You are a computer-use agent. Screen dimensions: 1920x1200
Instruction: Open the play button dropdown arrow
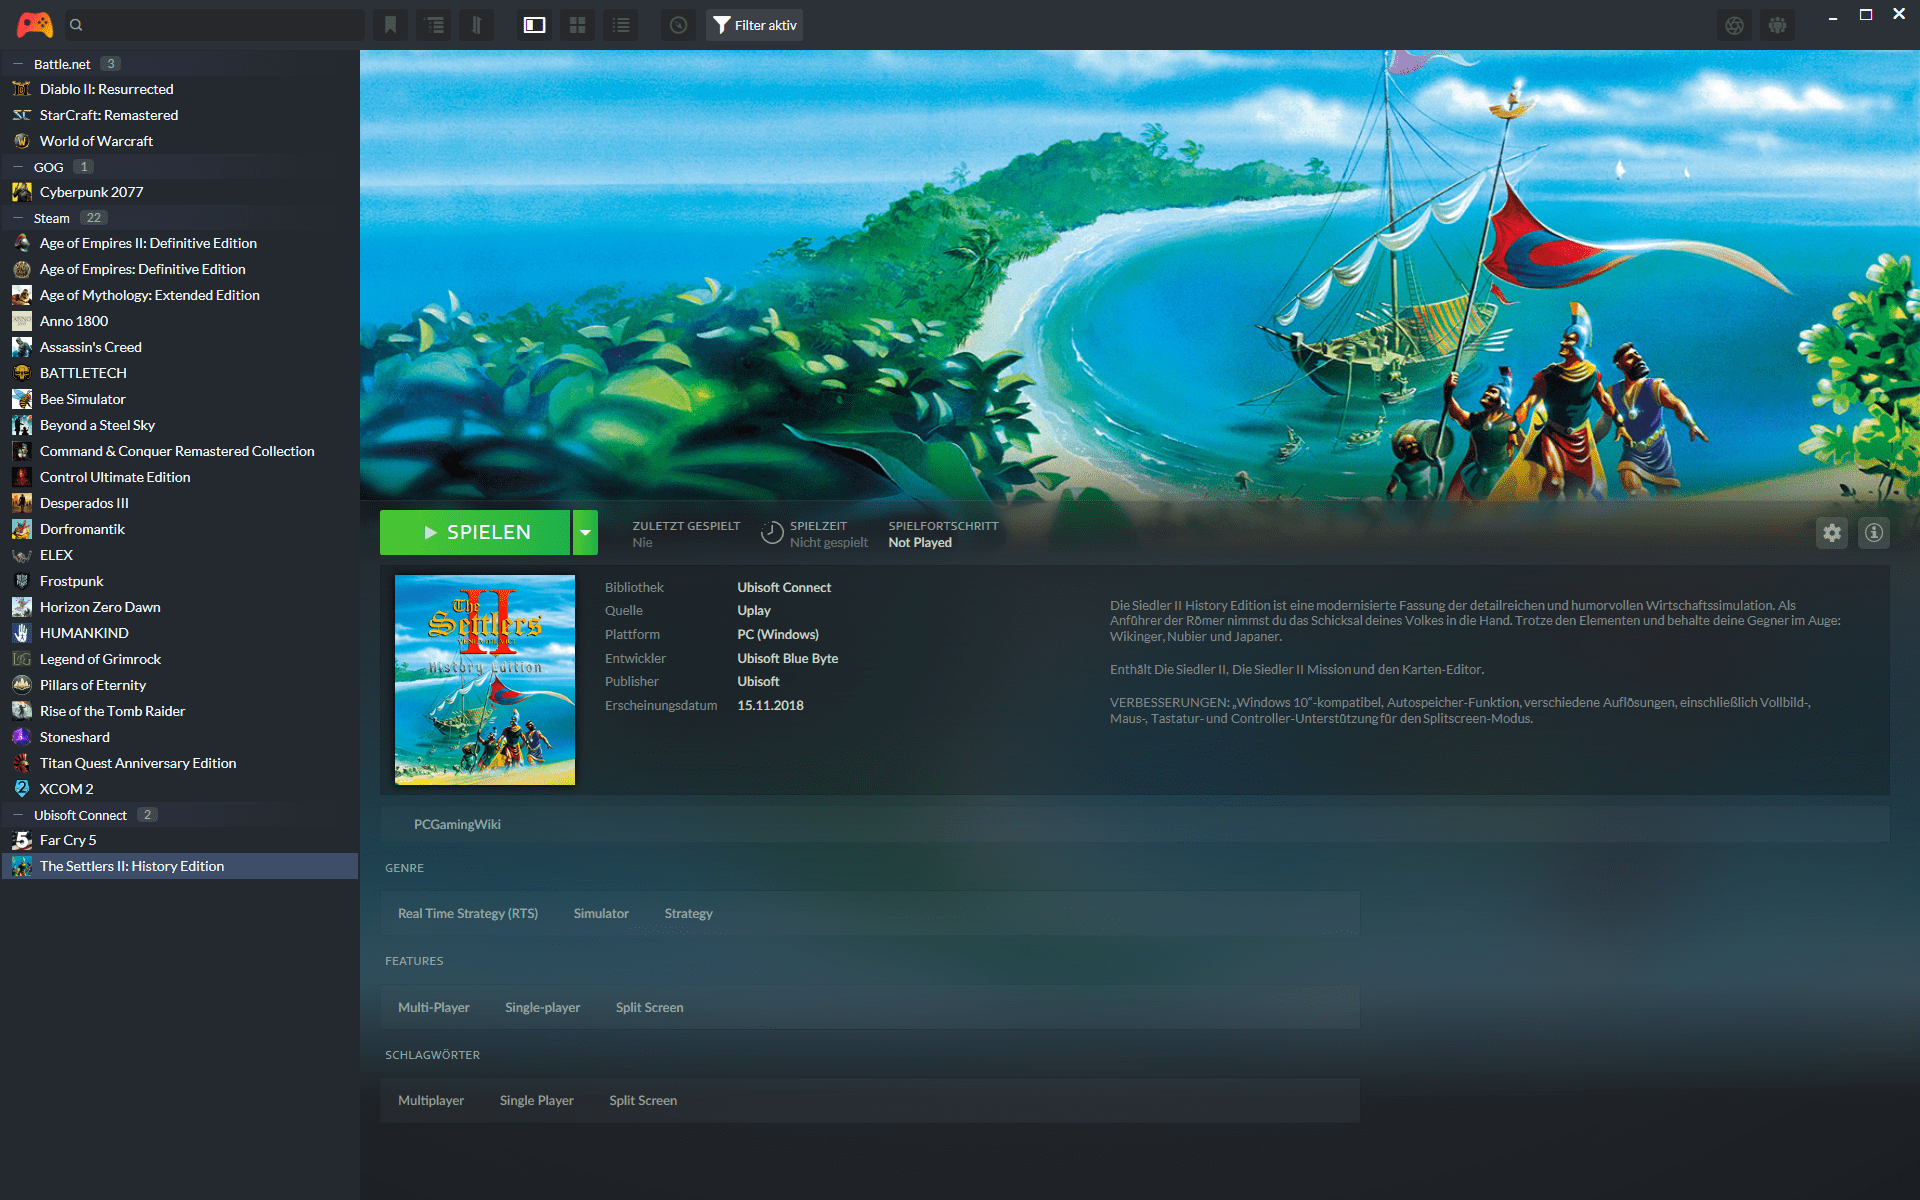(585, 532)
